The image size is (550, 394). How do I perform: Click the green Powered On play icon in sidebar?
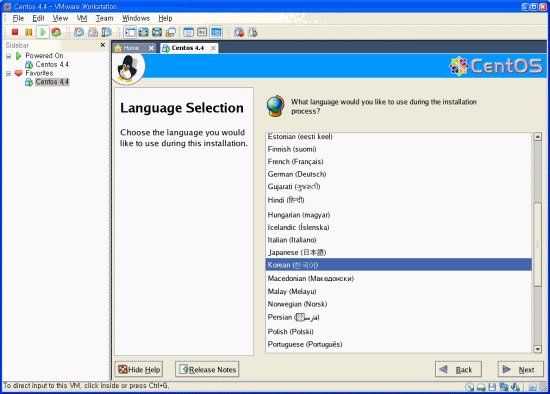pos(19,56)
